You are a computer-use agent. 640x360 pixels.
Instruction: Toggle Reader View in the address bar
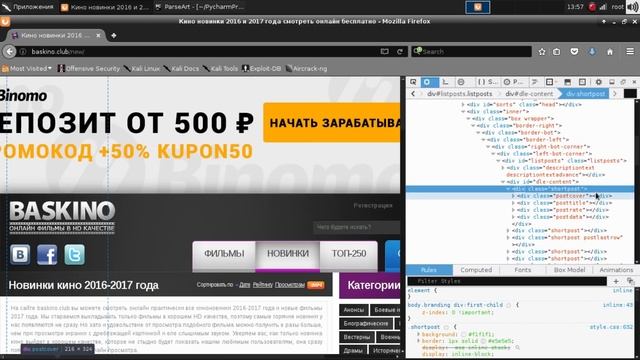pos(384,51)
